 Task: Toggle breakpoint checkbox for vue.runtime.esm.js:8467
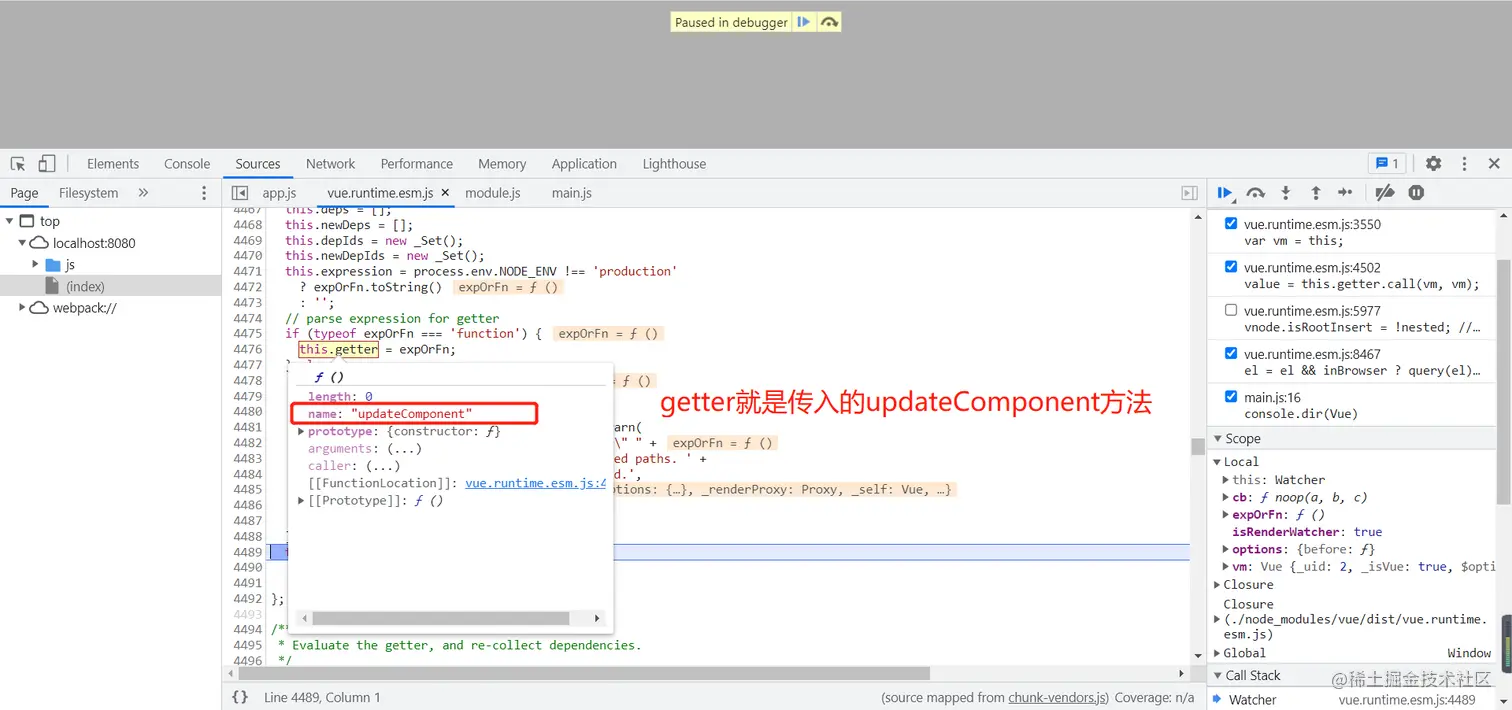tap(1231, 353)
